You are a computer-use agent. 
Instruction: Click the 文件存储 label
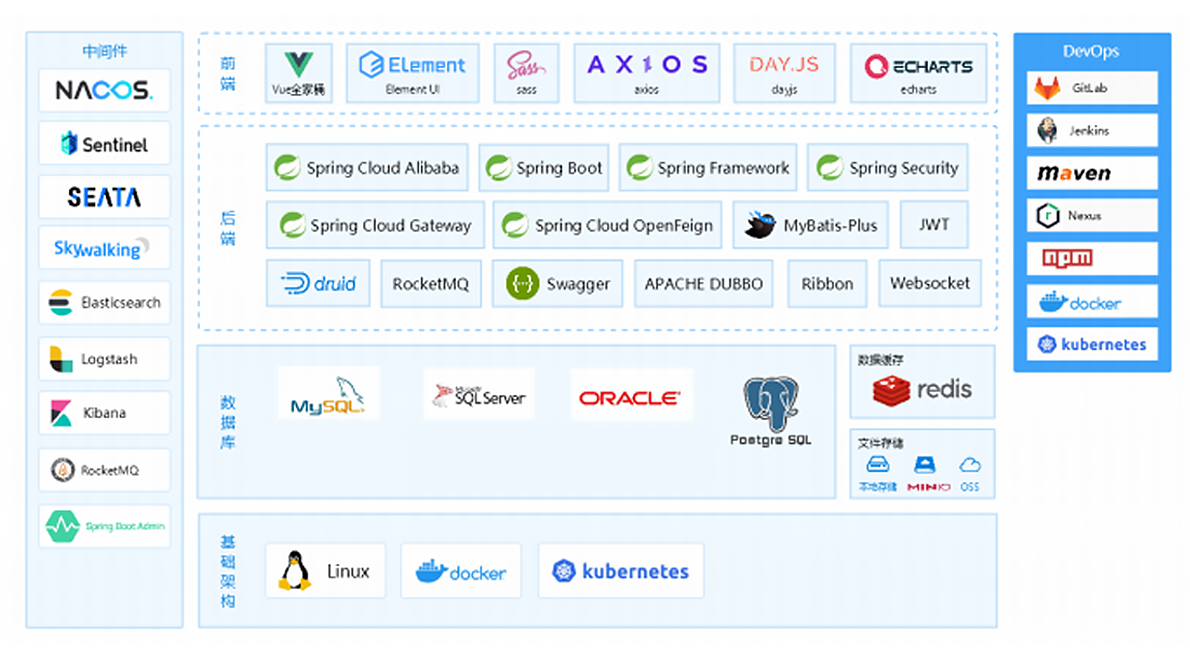point(880,443)
